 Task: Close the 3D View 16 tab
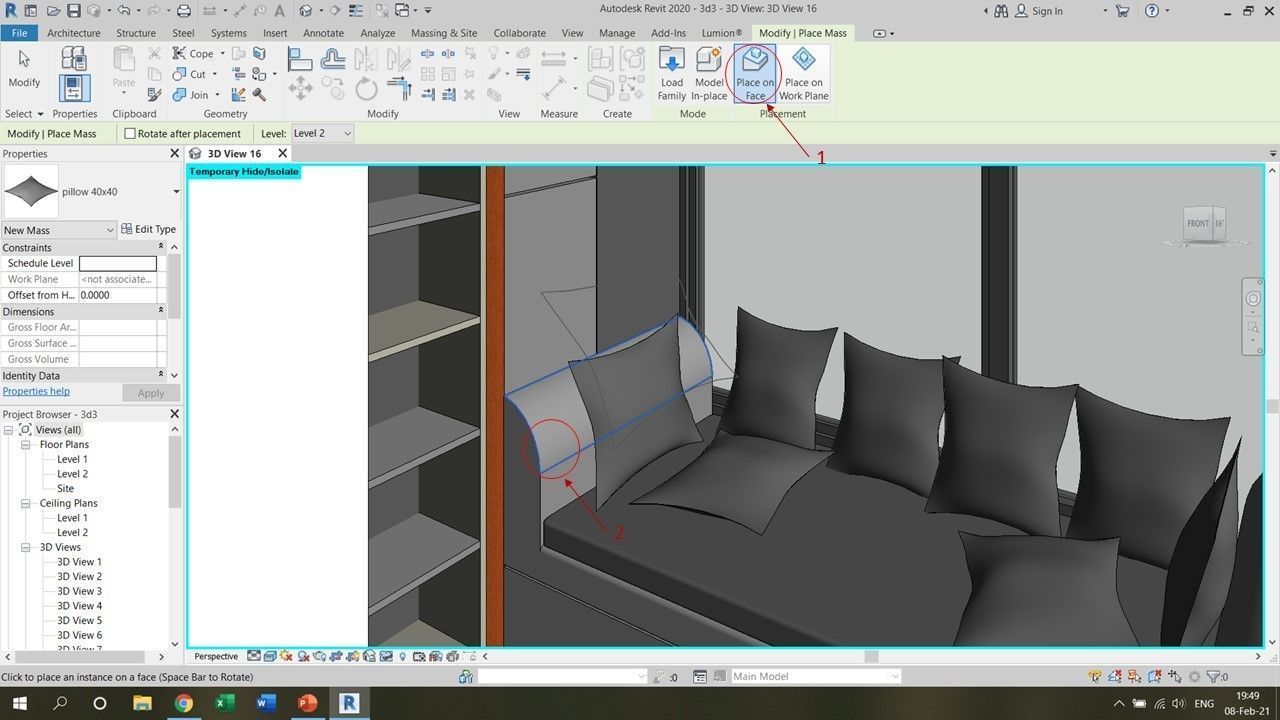(282, 154)
